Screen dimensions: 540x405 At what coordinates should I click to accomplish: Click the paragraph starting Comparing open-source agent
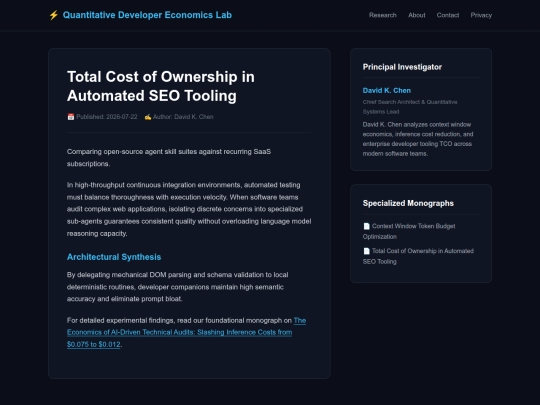[x=169, y=158]
